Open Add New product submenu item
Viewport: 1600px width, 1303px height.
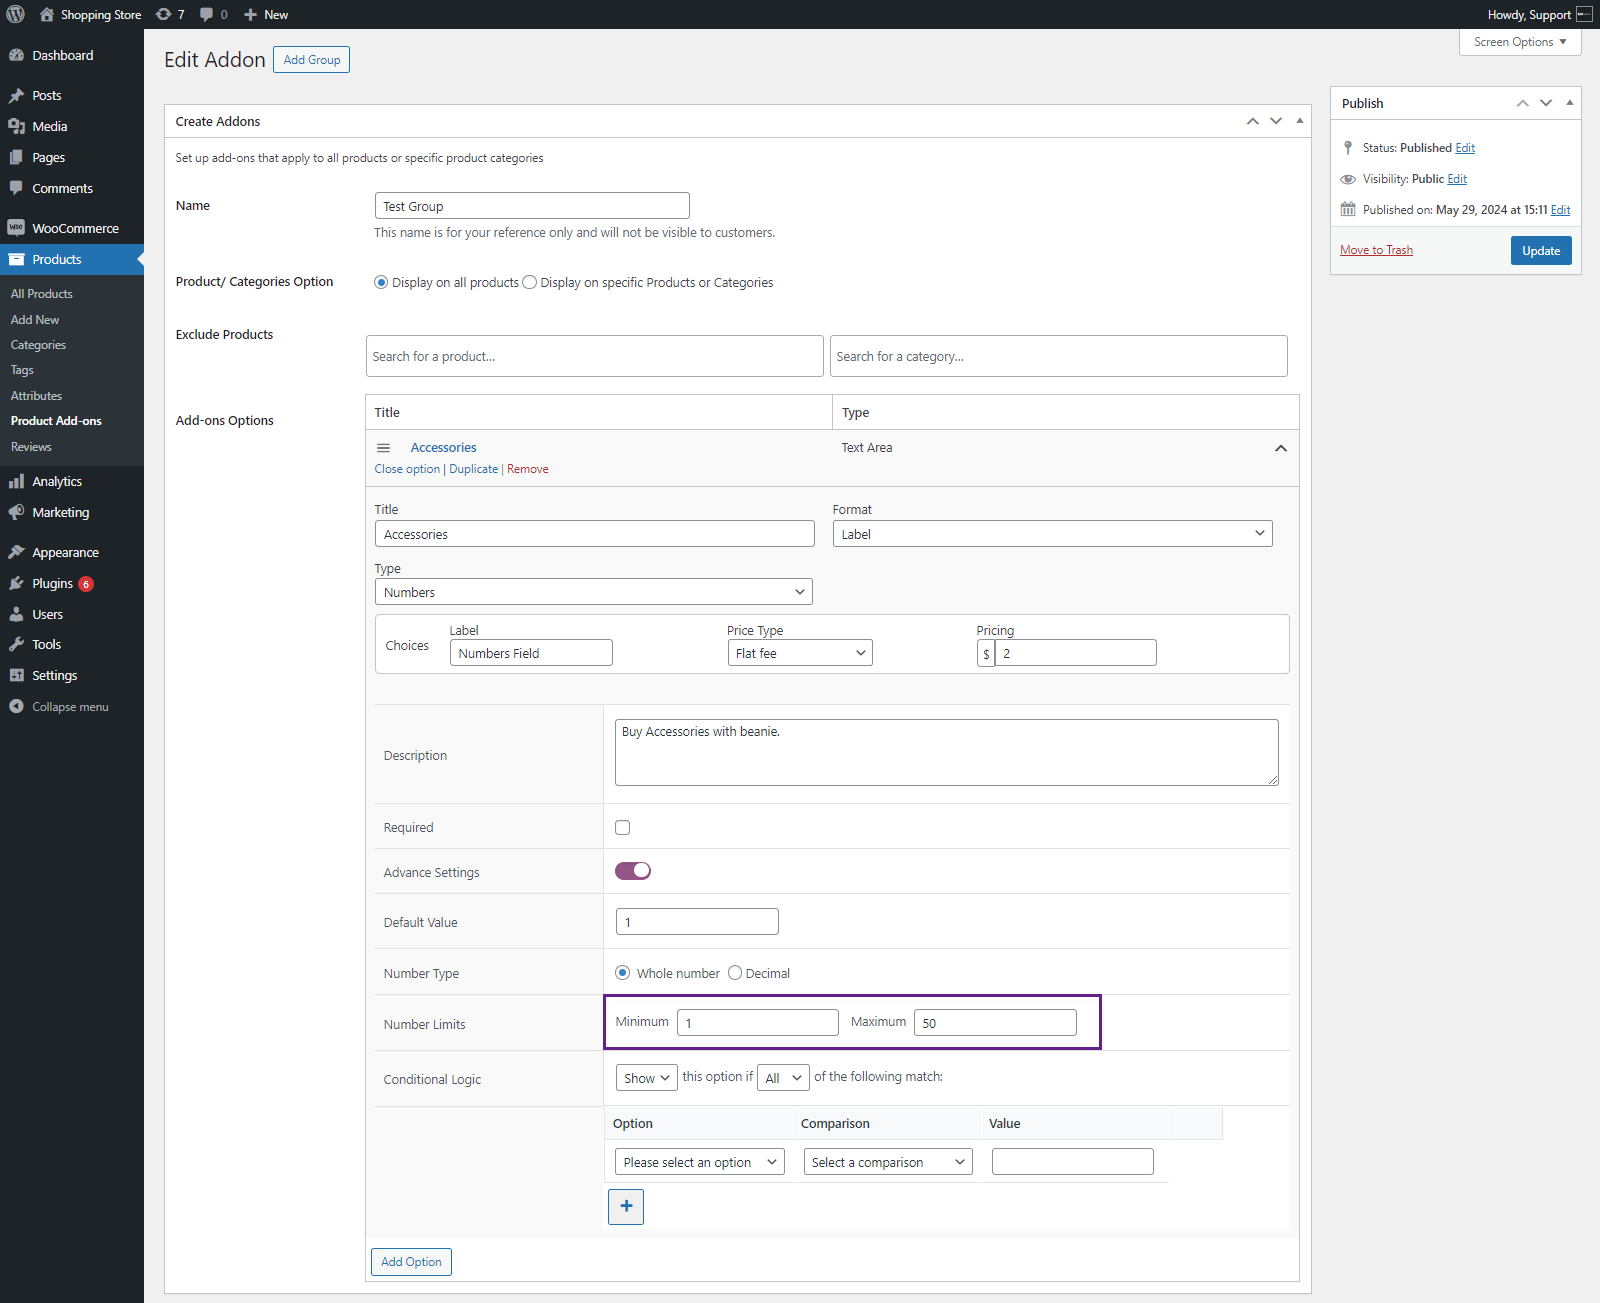coord(35,320)
